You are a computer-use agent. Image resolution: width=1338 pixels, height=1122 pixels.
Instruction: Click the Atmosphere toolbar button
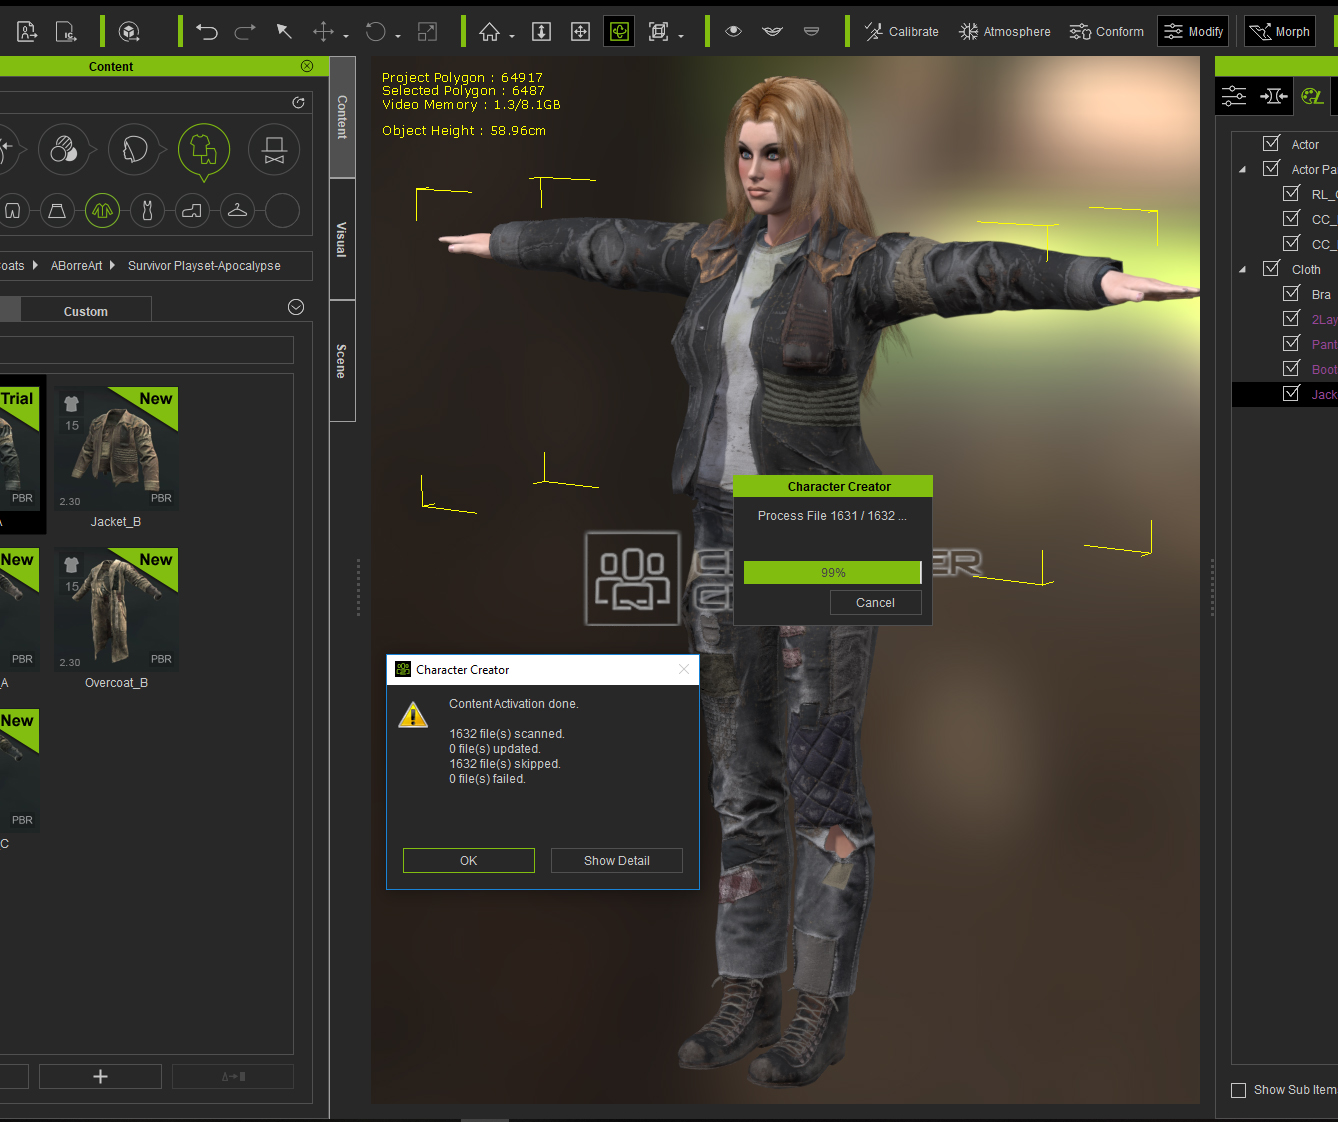1004,32
